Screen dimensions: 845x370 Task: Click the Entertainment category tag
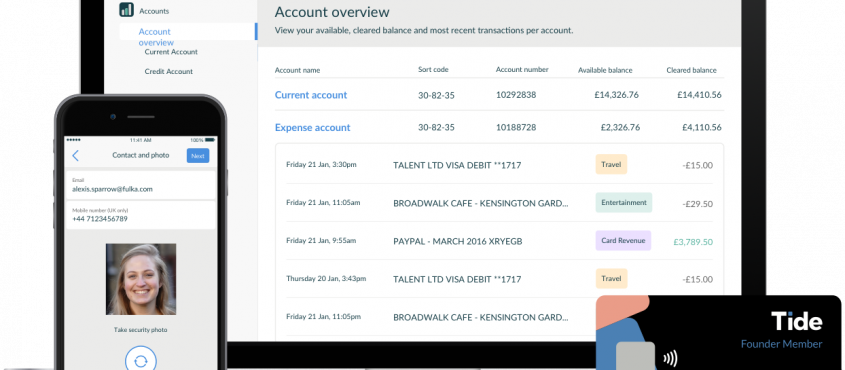coord(624,203)
